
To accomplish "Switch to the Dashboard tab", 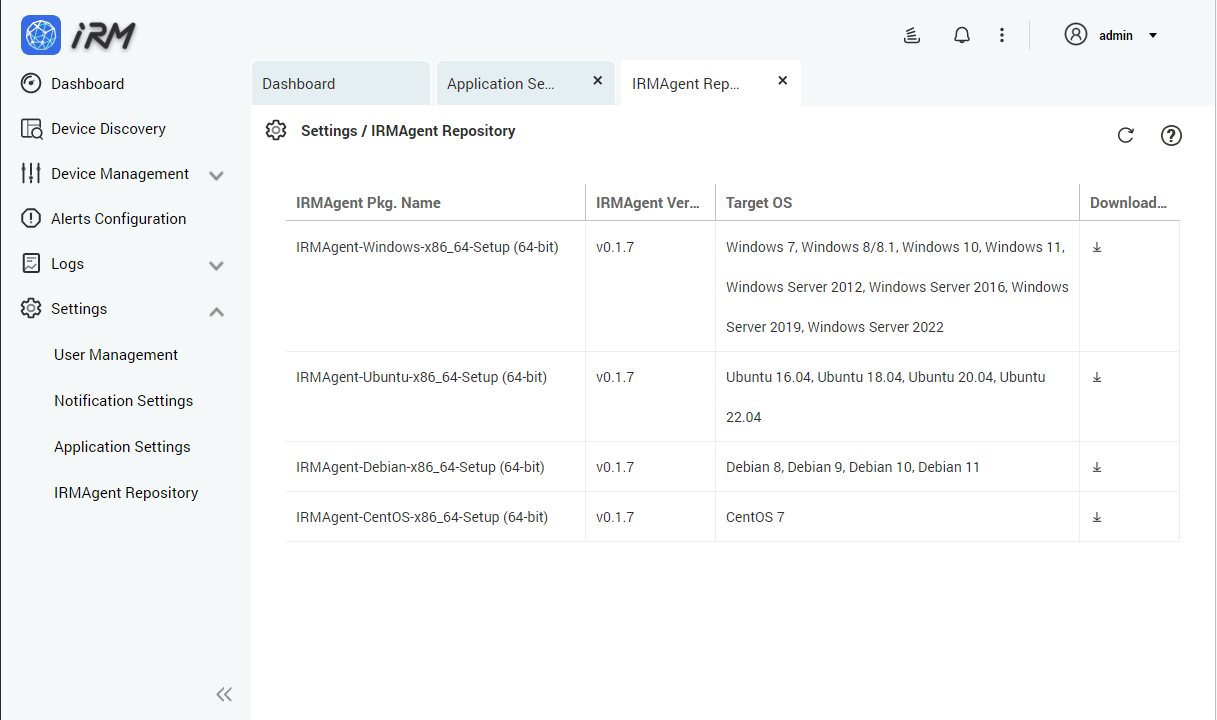I will (x=298, y=83).
